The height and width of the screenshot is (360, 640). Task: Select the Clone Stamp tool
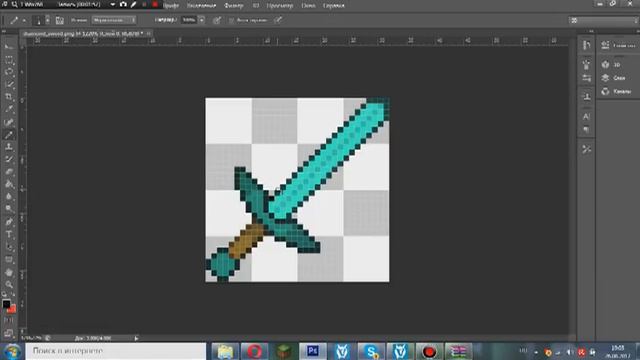coord(9,147)
